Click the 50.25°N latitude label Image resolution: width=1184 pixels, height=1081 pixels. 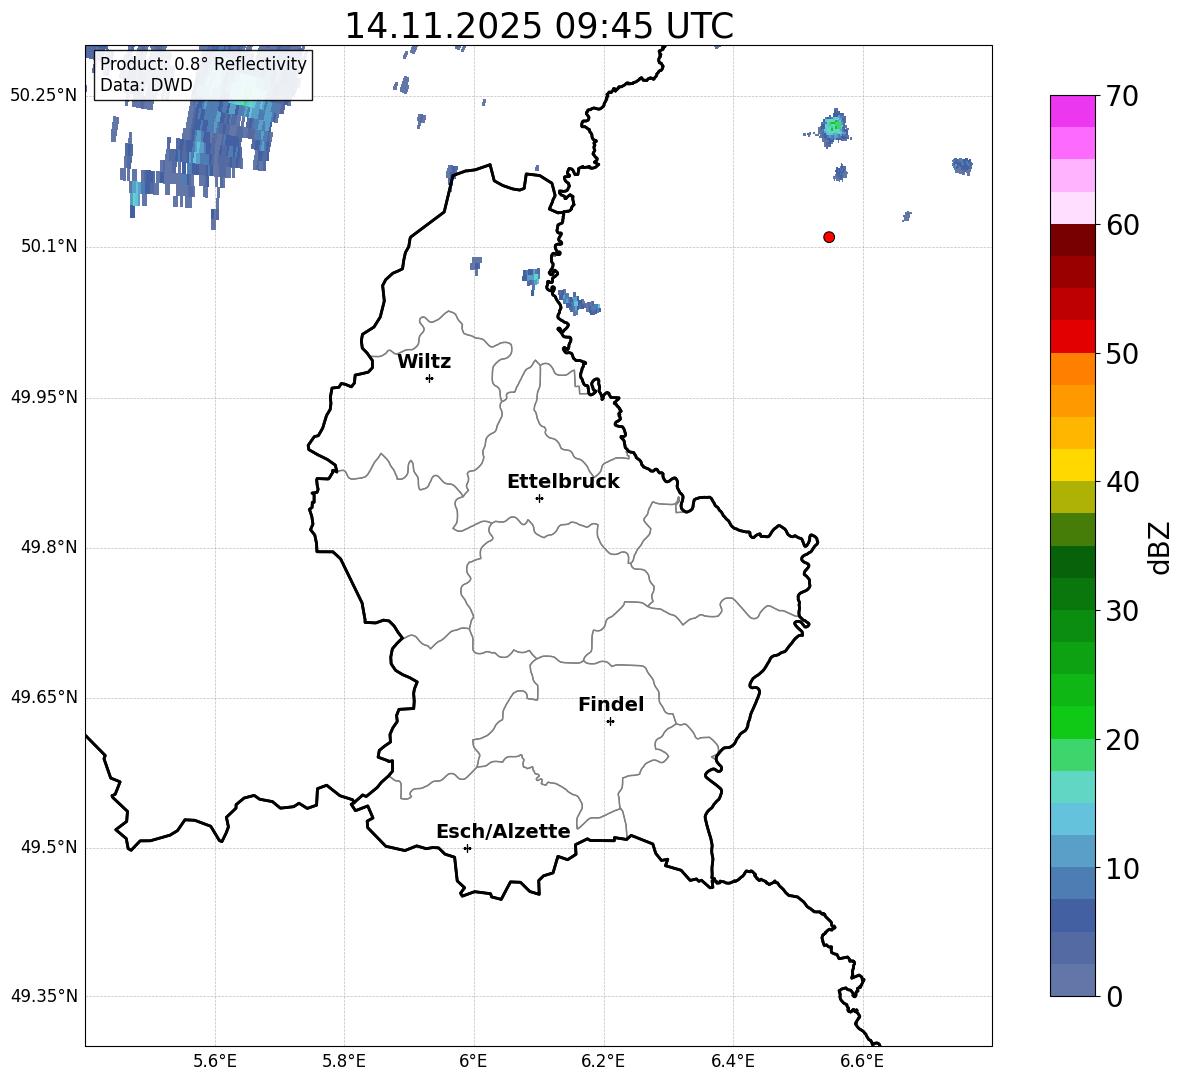44,96
